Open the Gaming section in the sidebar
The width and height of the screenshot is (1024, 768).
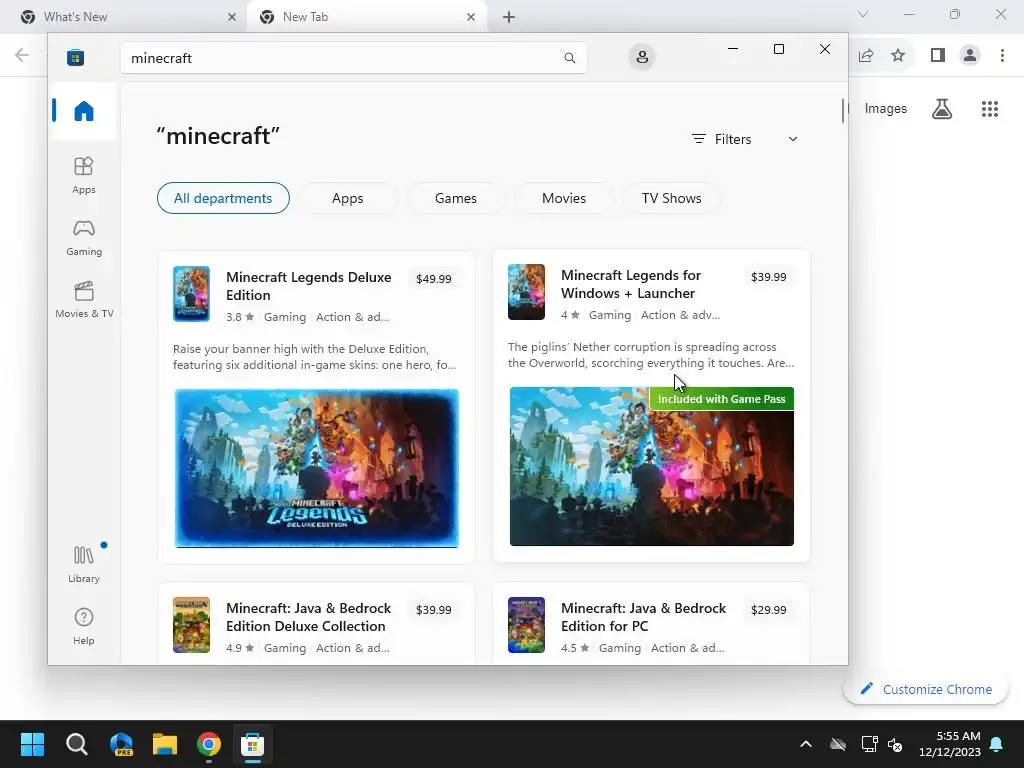click(84, 237)
